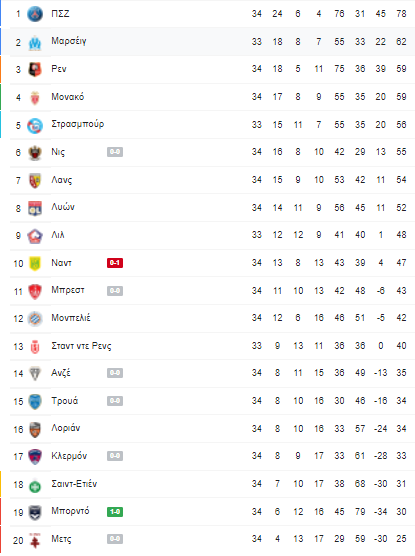Open the Μονπελιέ team name link
Viewport: 415px width, 556px height.
[71, 318]
